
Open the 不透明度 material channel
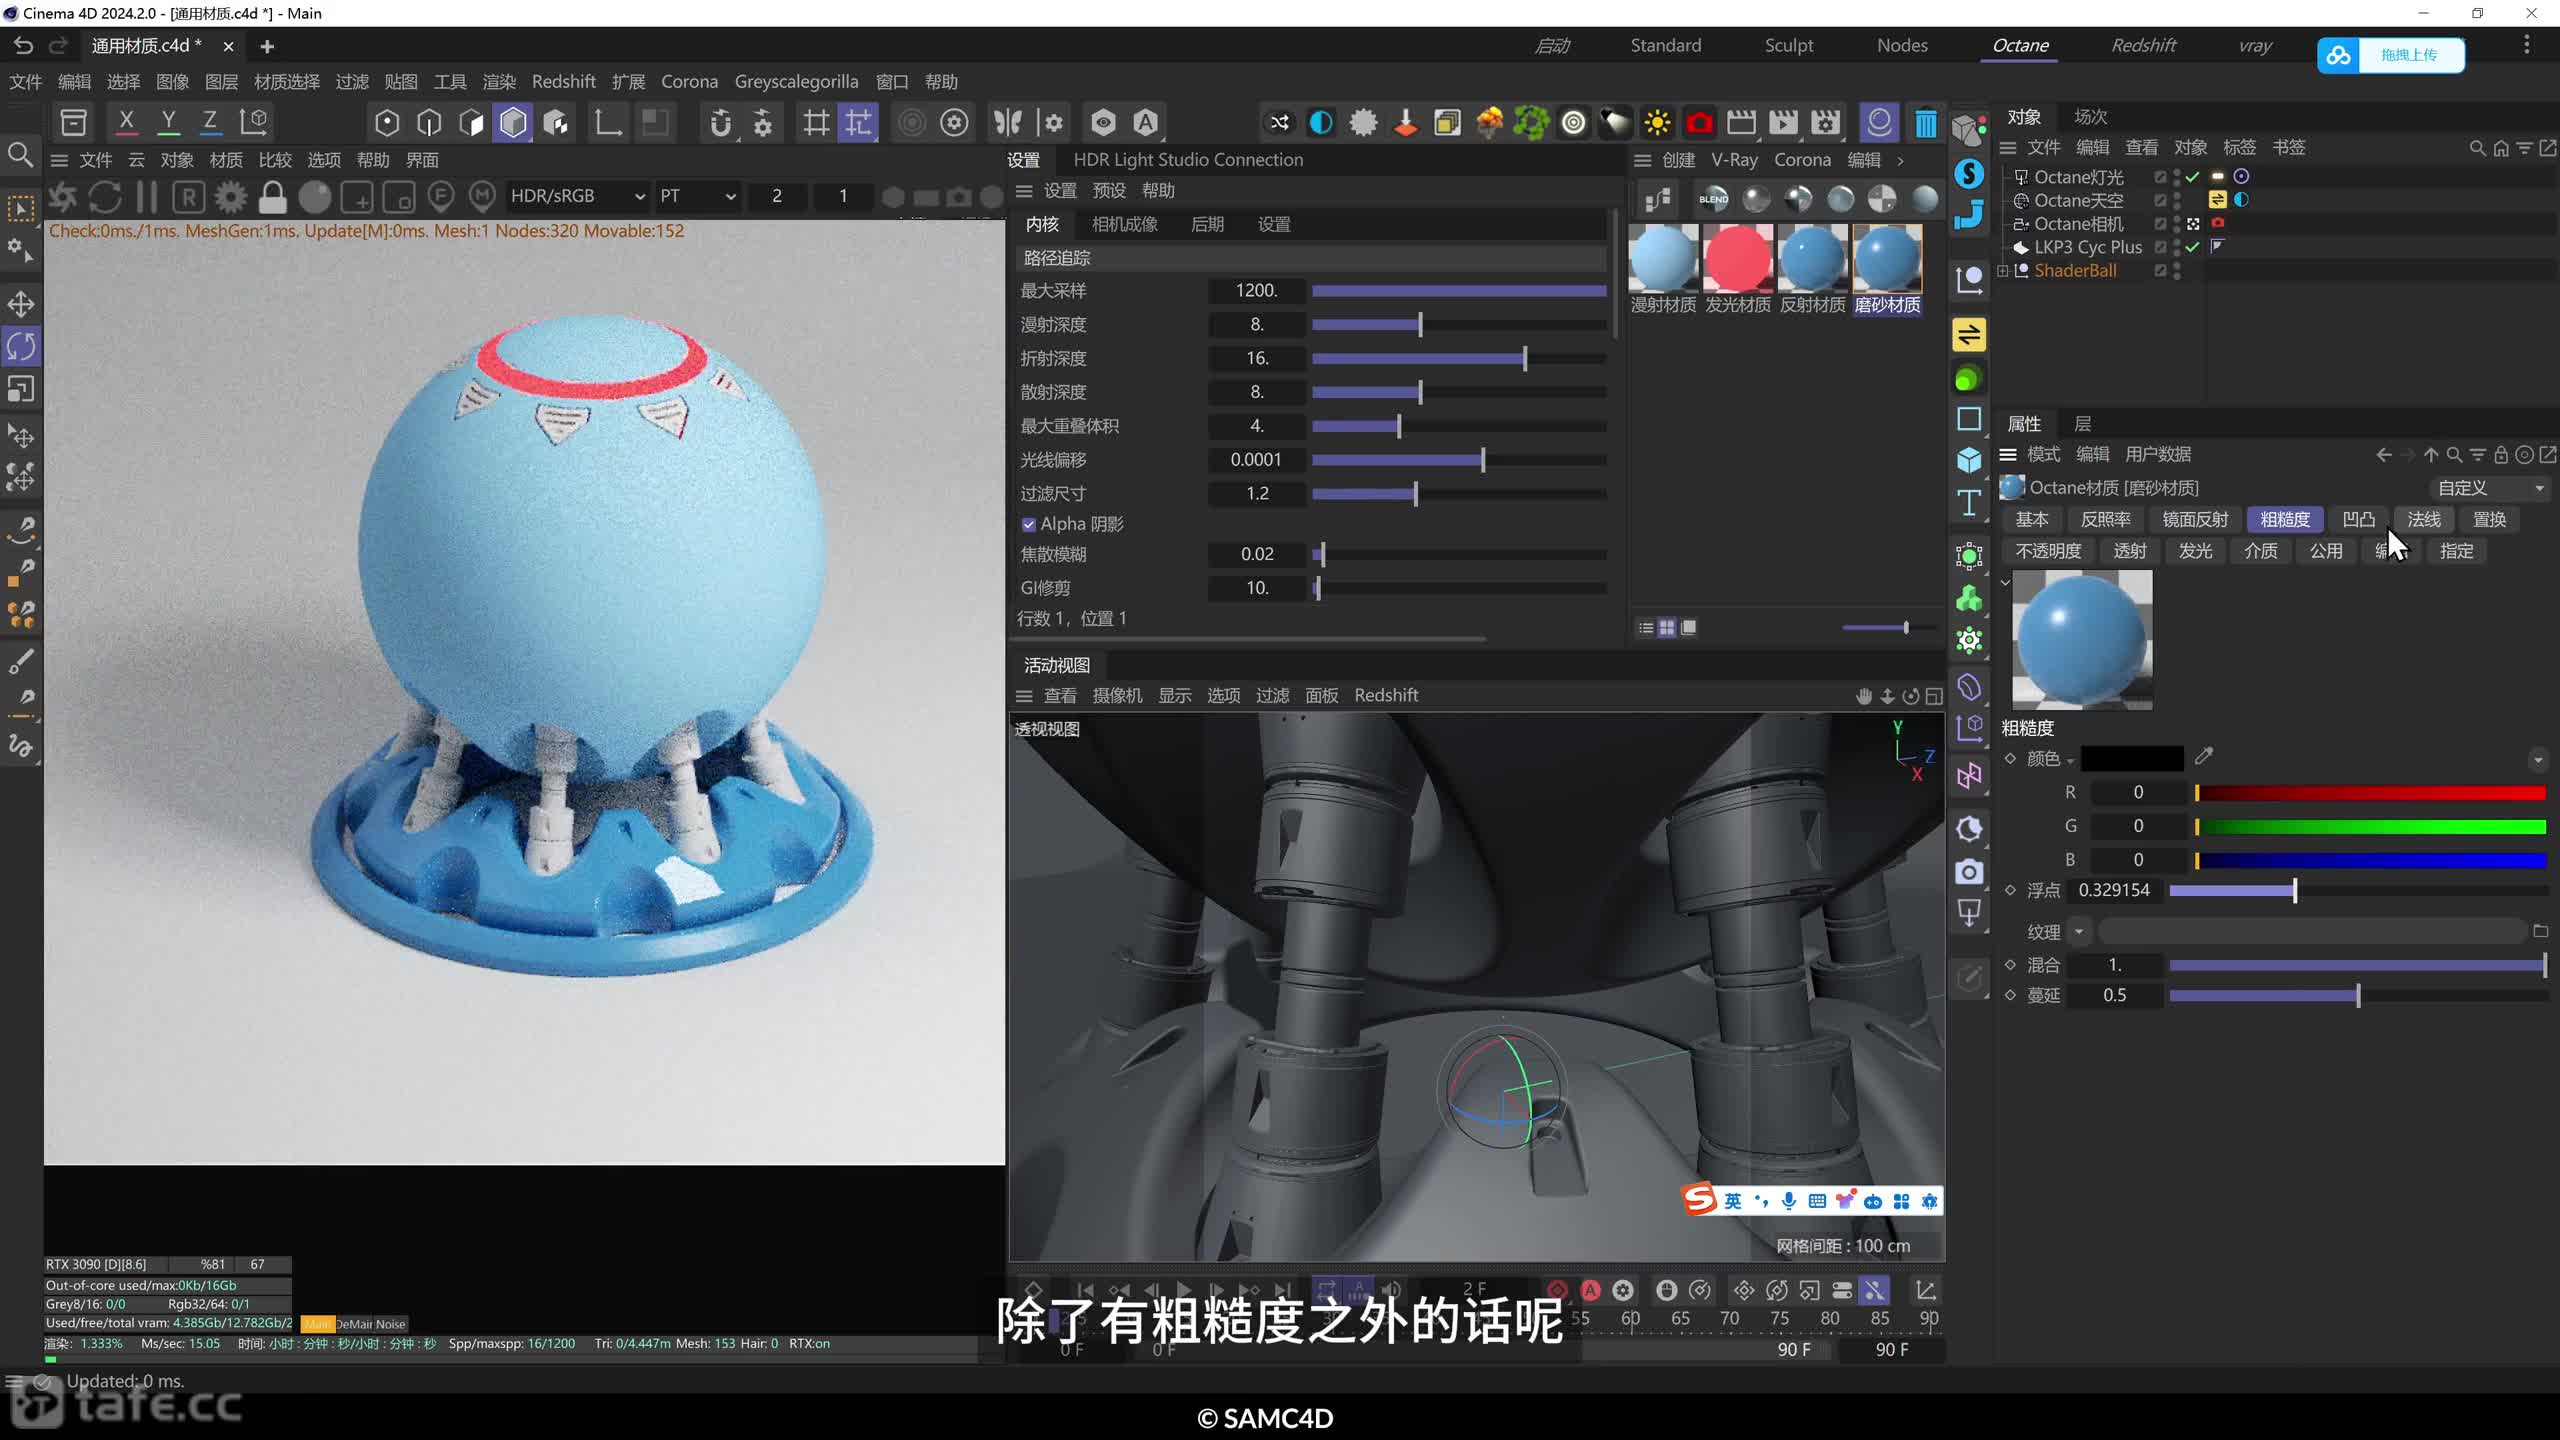pyautogui.click(x=2048, y=551)
